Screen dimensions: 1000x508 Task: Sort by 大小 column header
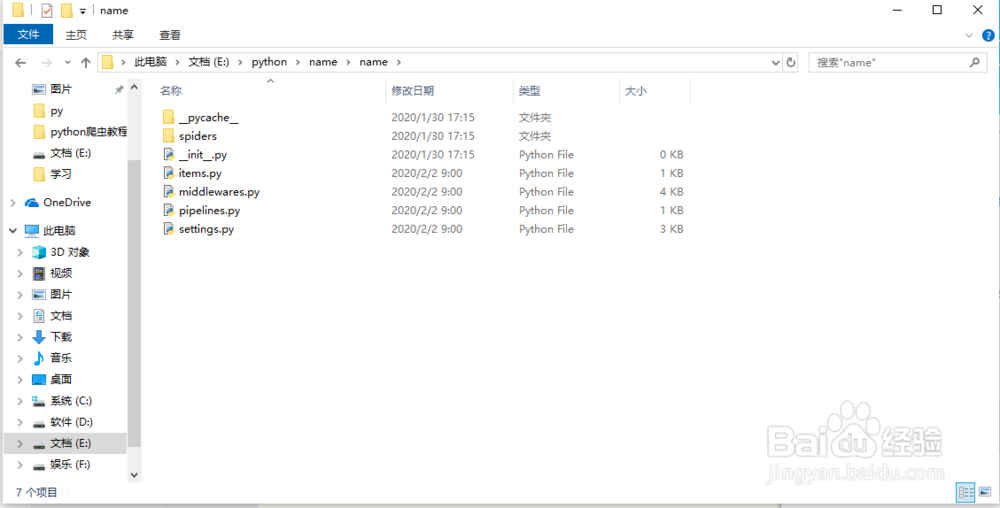click(x=636, y=91)
